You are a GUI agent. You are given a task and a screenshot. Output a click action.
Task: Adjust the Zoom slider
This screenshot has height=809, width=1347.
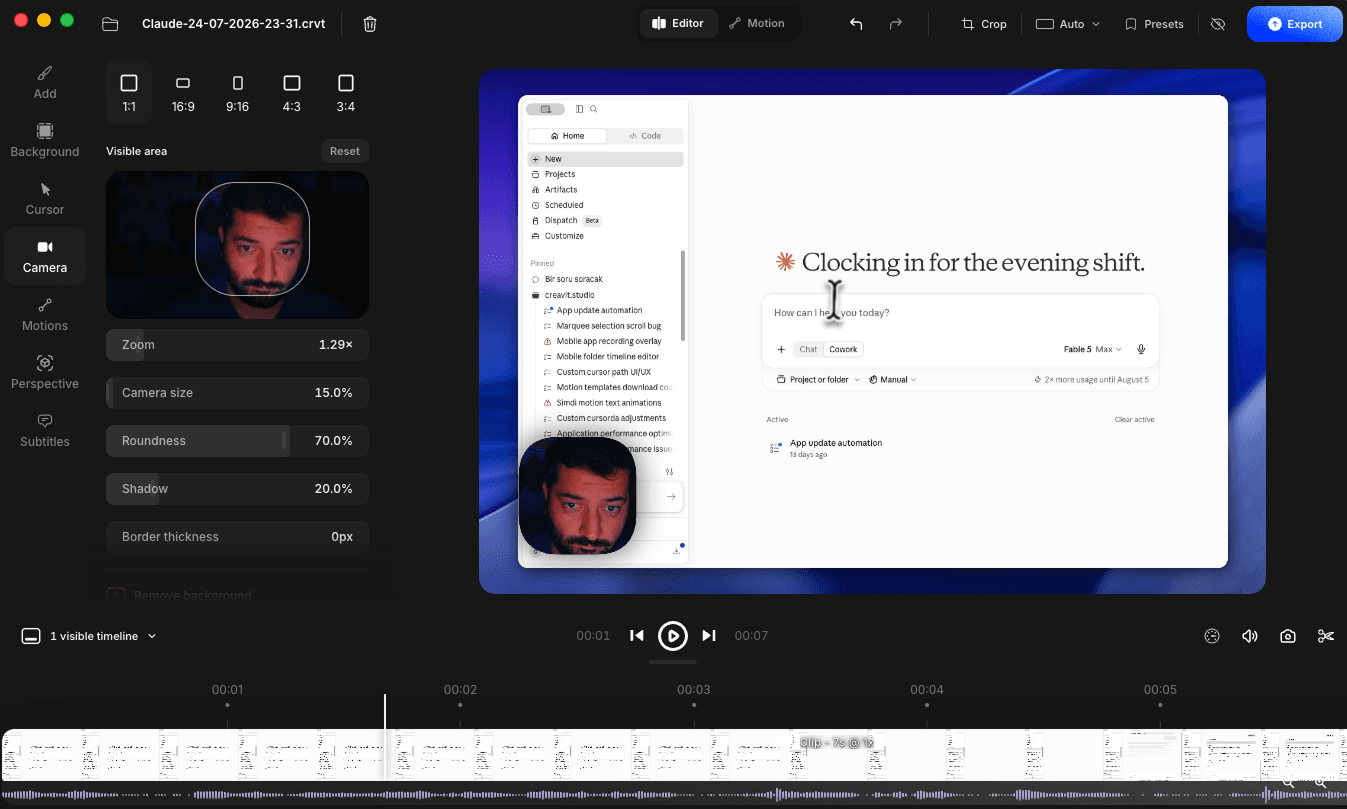click(237, 345)
